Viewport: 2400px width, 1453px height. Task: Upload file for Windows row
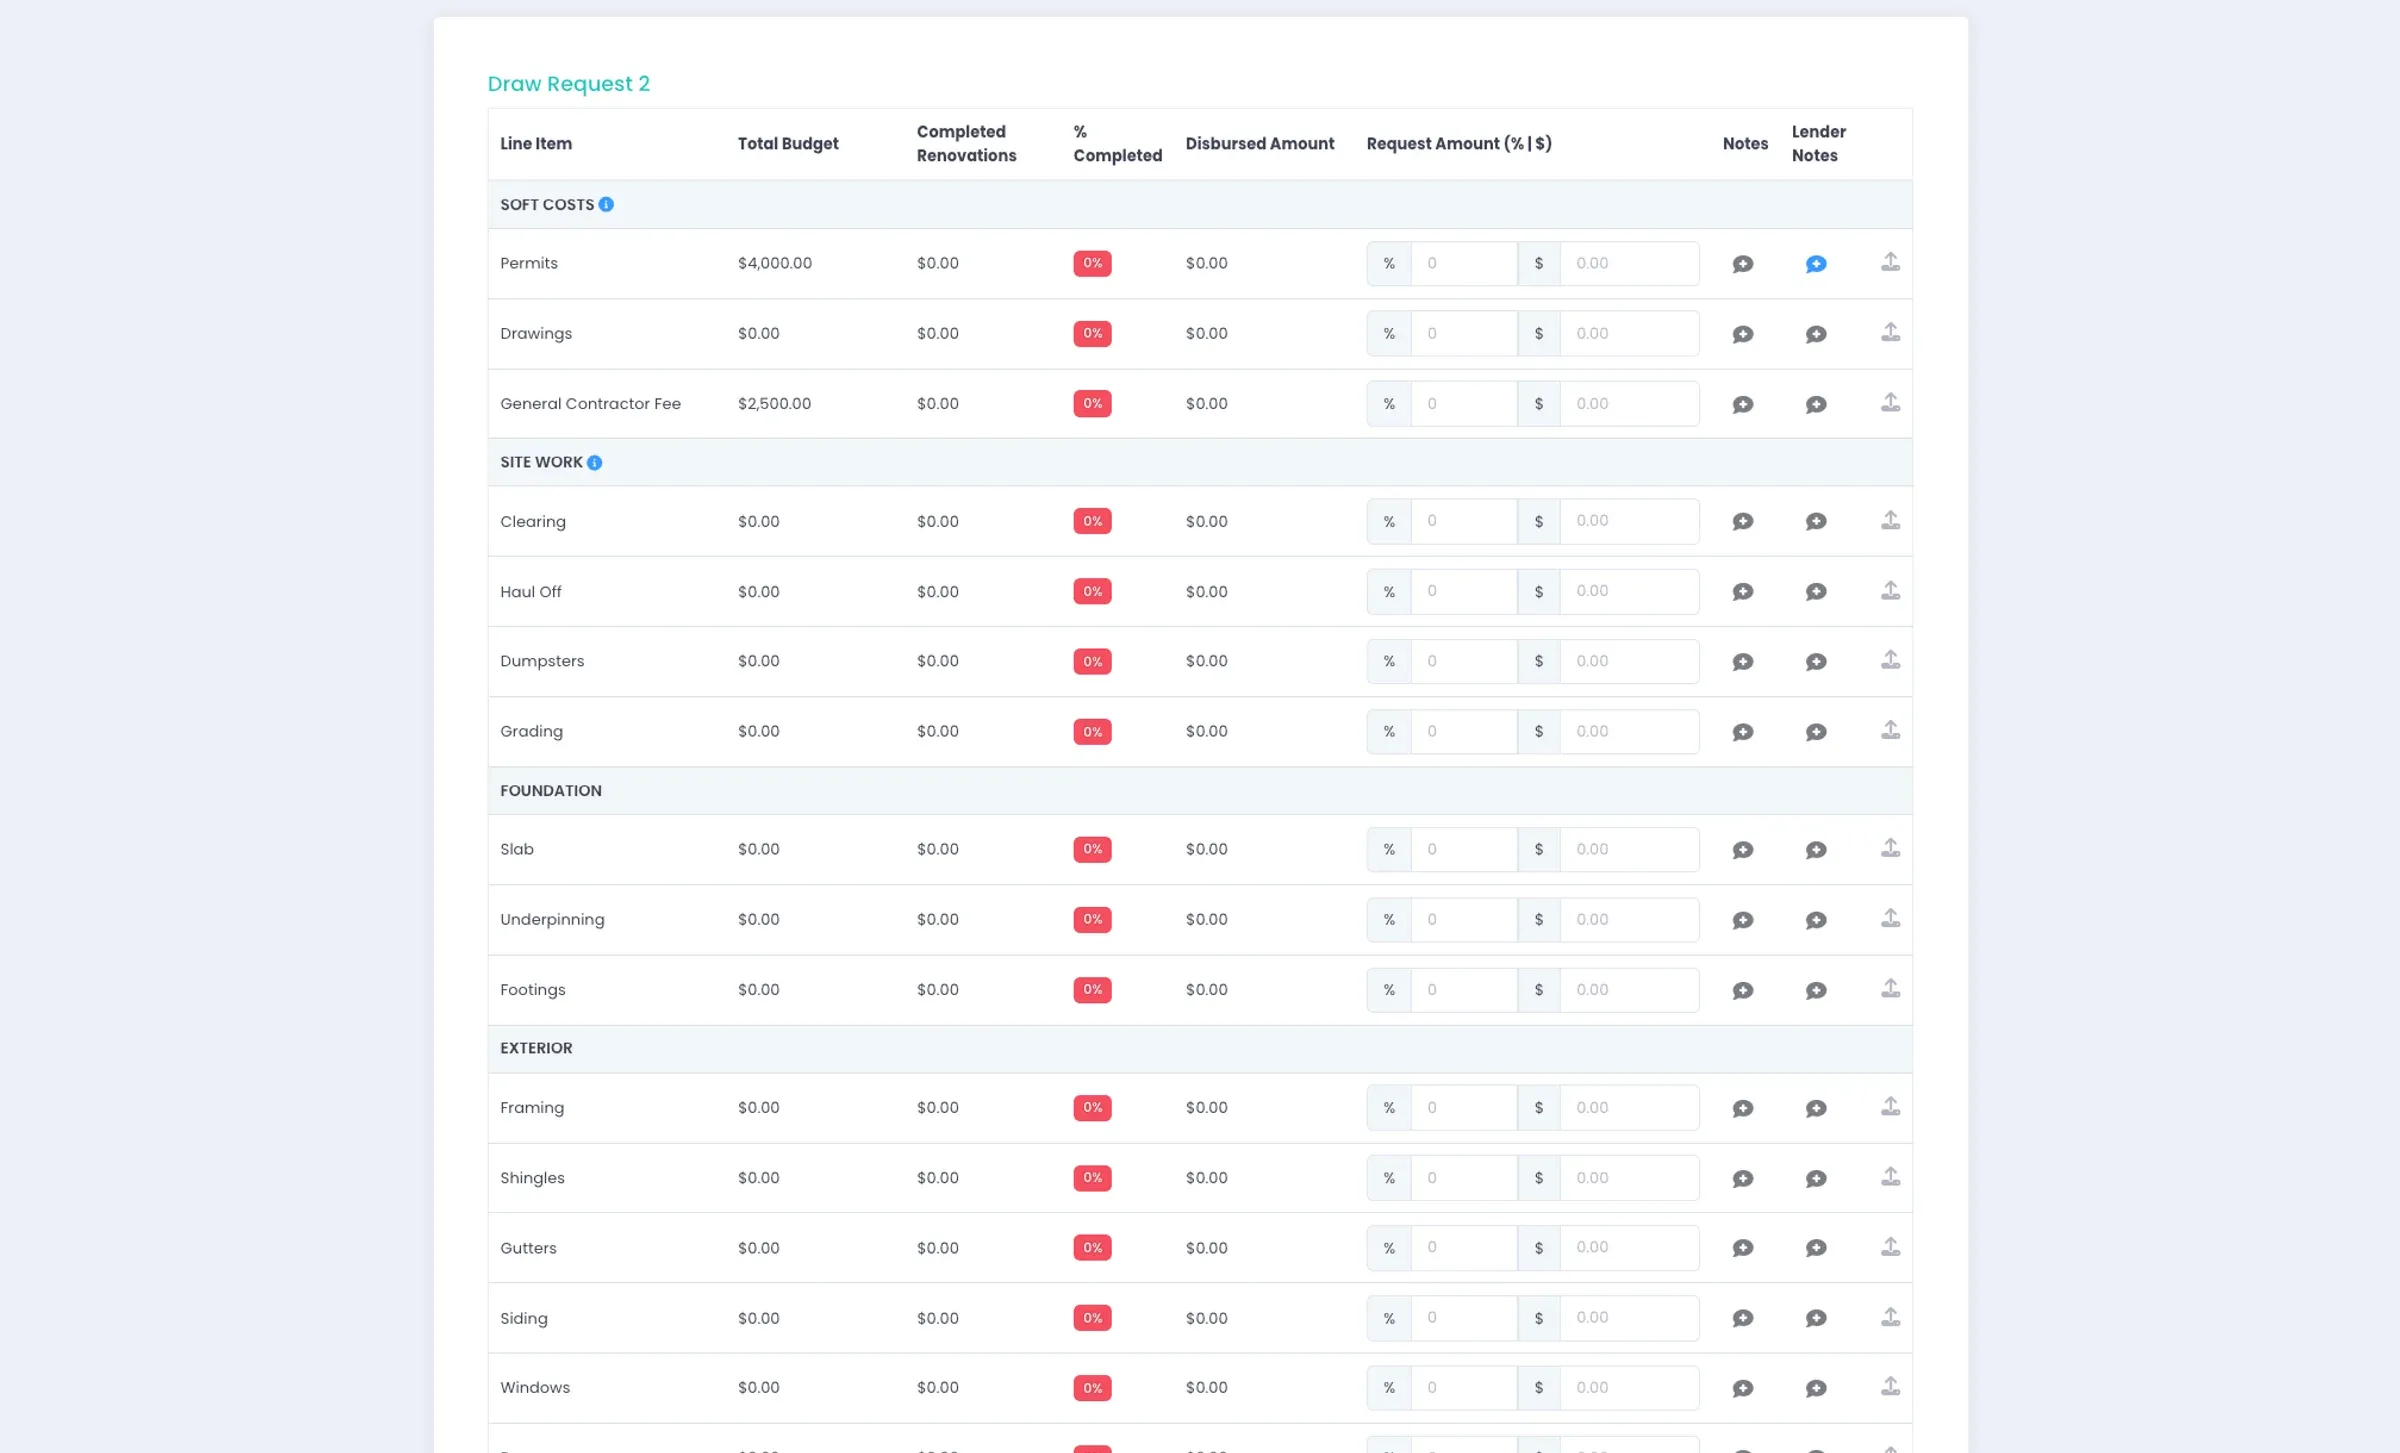click(x=1890, y=1386)
